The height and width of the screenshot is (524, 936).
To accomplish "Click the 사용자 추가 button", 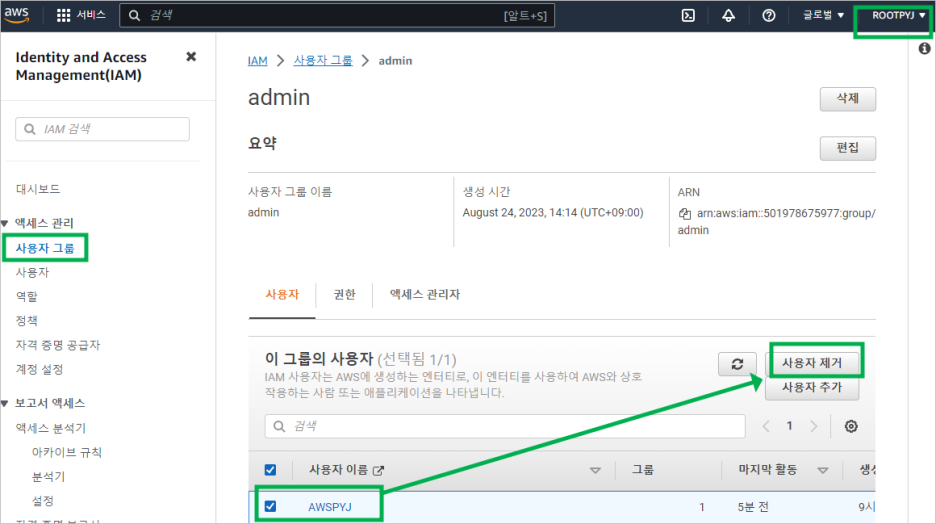I will 812,387.
